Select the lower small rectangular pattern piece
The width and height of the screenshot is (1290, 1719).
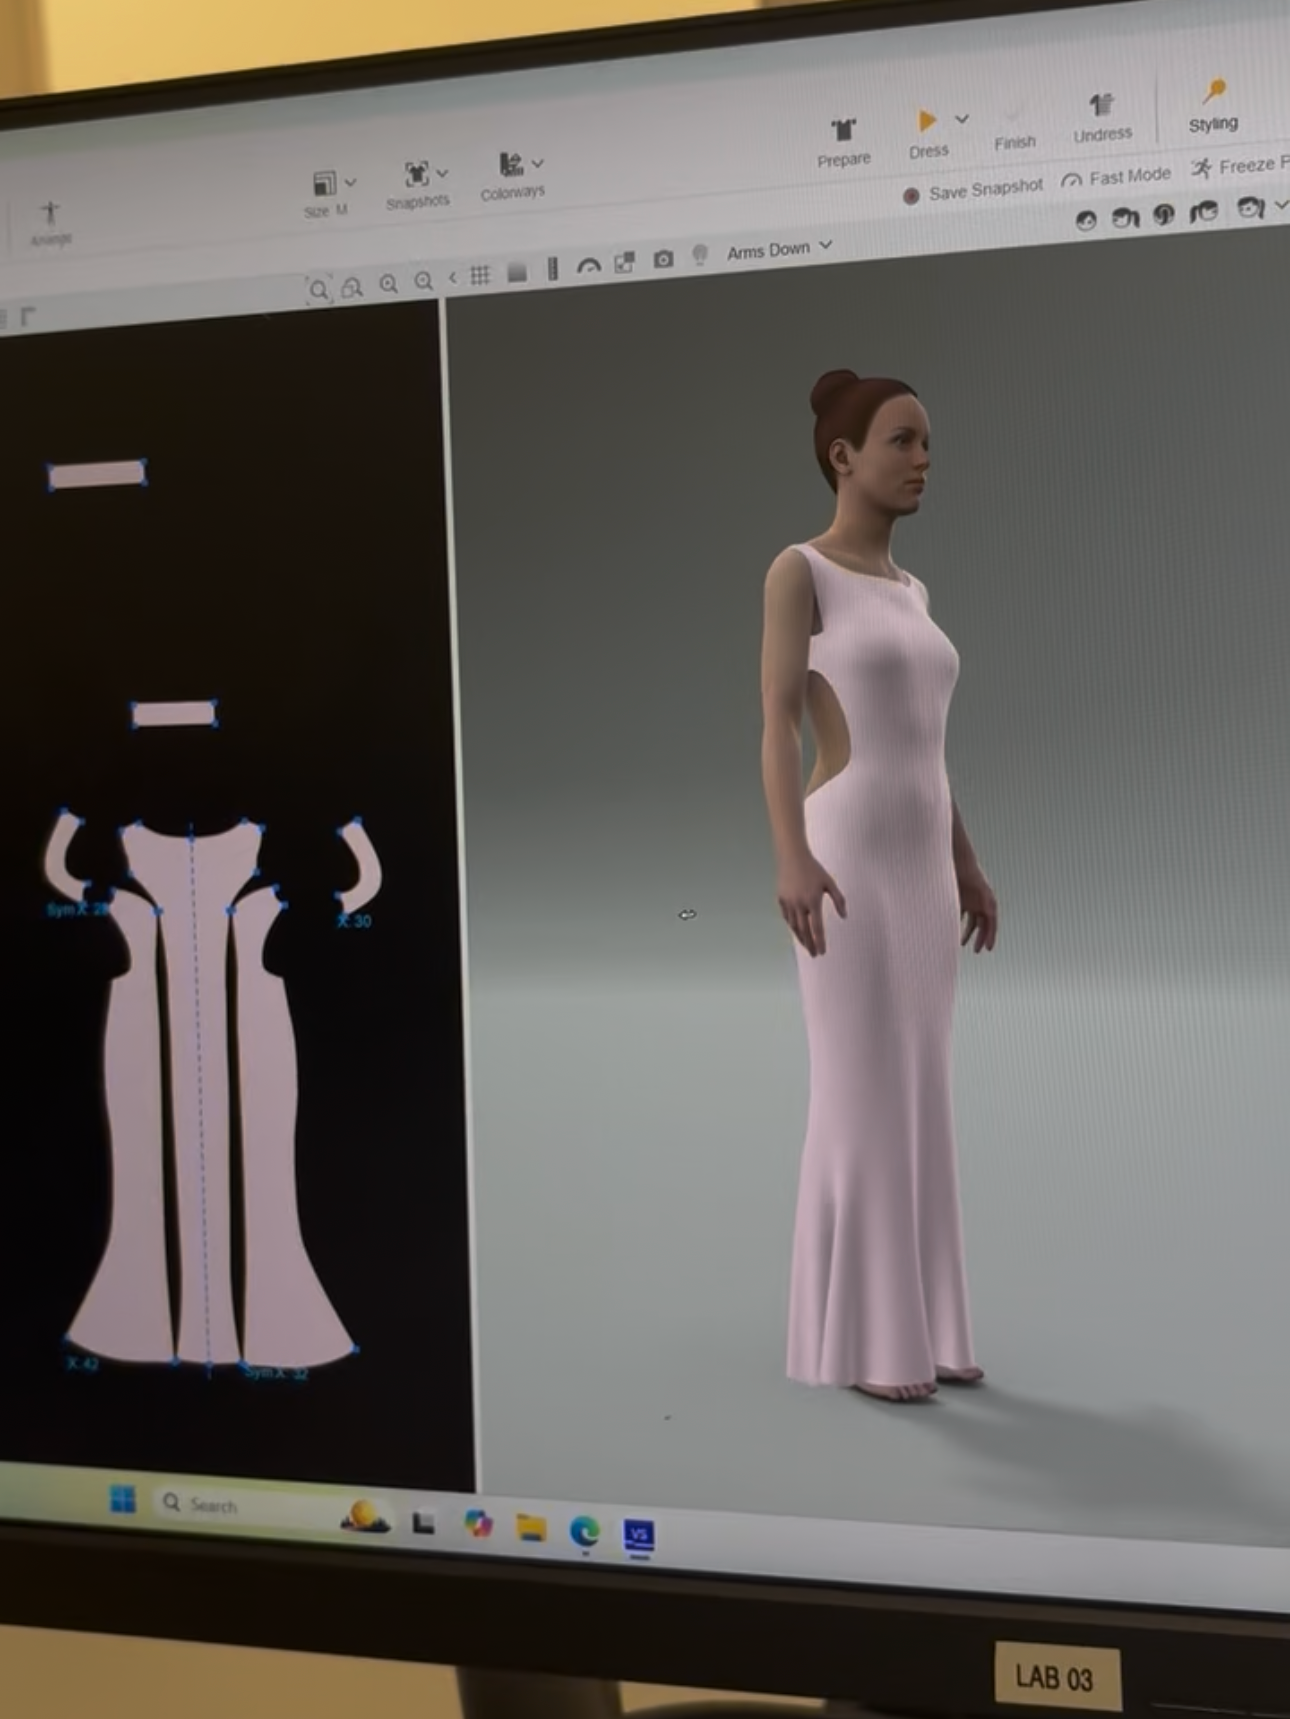(174, 714)
